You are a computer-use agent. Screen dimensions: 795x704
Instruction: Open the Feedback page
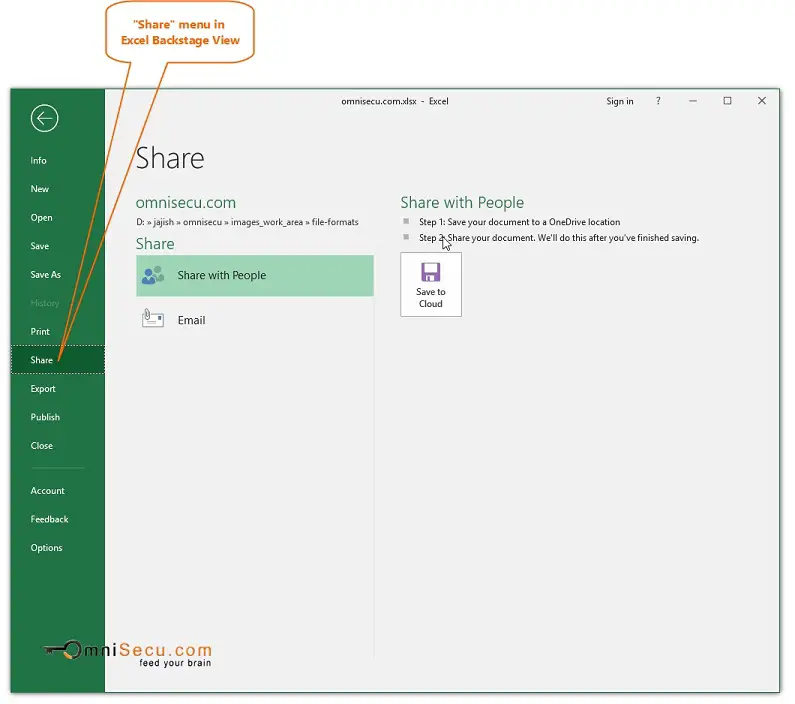tap(49, 520)
